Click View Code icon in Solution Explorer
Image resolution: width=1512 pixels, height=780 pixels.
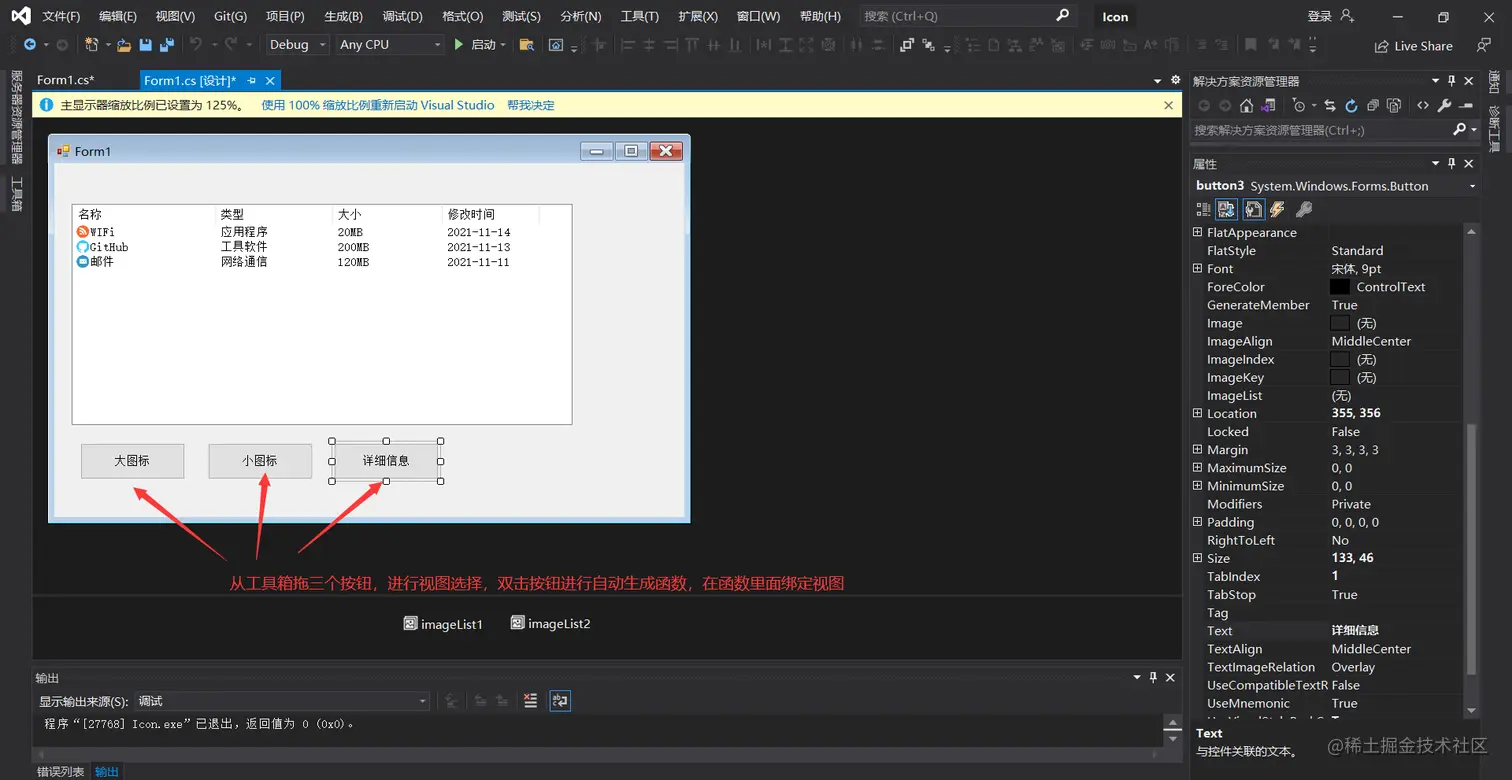[1423, 105]
